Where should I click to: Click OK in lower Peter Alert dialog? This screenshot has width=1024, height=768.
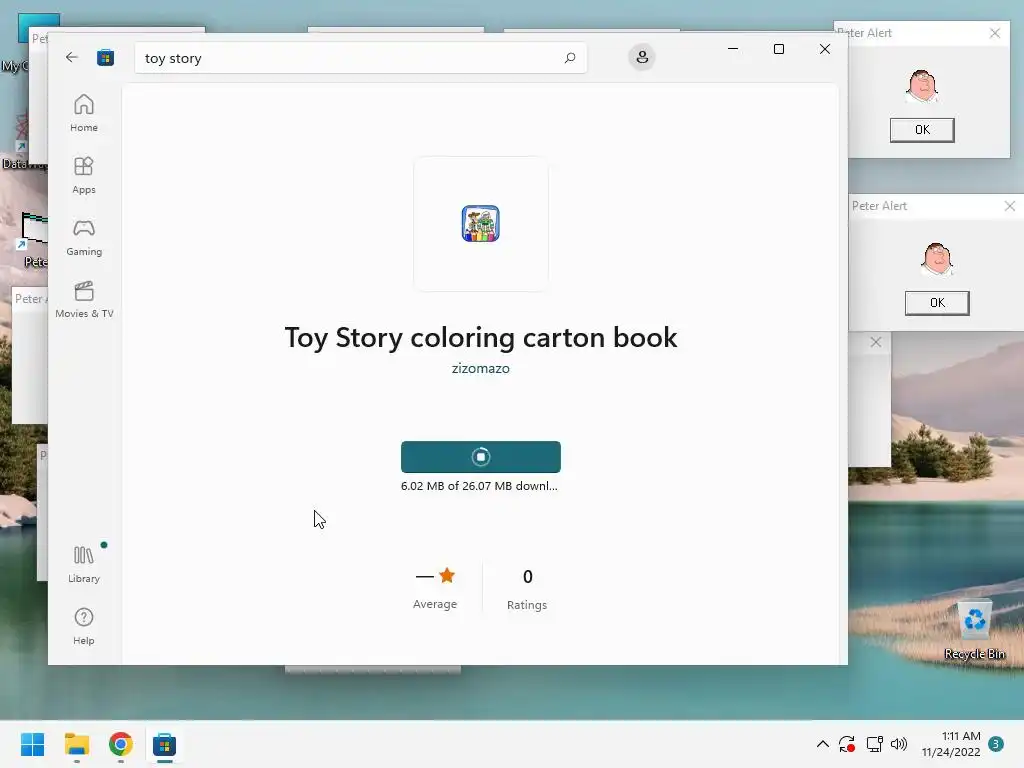tap(937, 303)
